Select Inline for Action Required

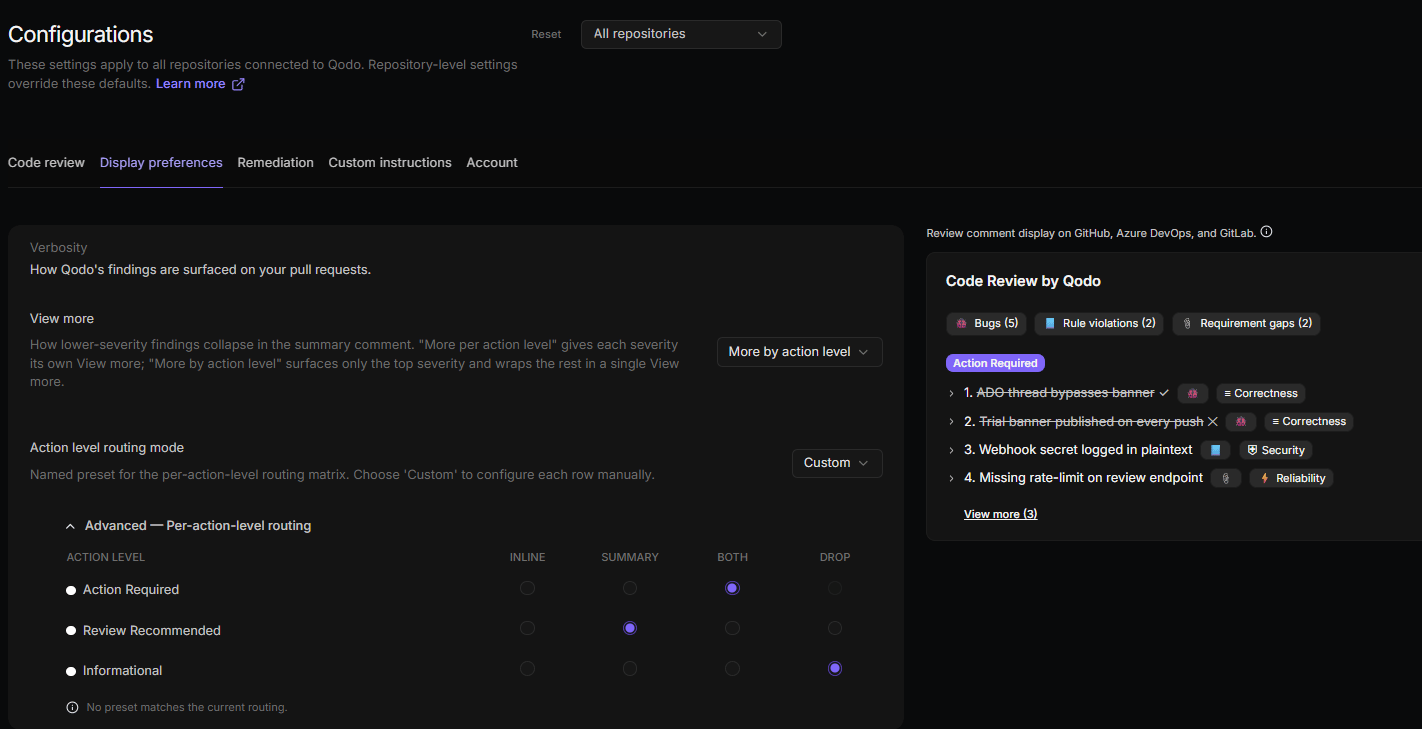(527, 588)
